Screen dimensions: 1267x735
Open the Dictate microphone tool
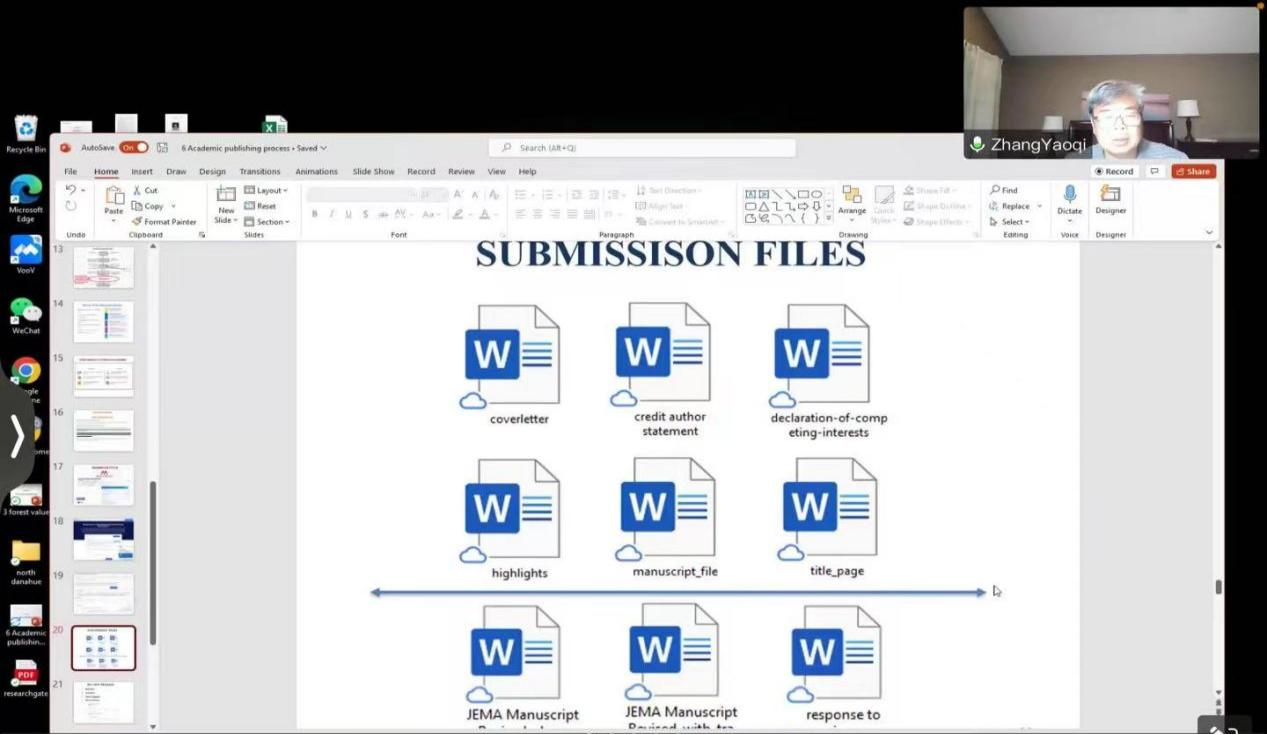1069,194
